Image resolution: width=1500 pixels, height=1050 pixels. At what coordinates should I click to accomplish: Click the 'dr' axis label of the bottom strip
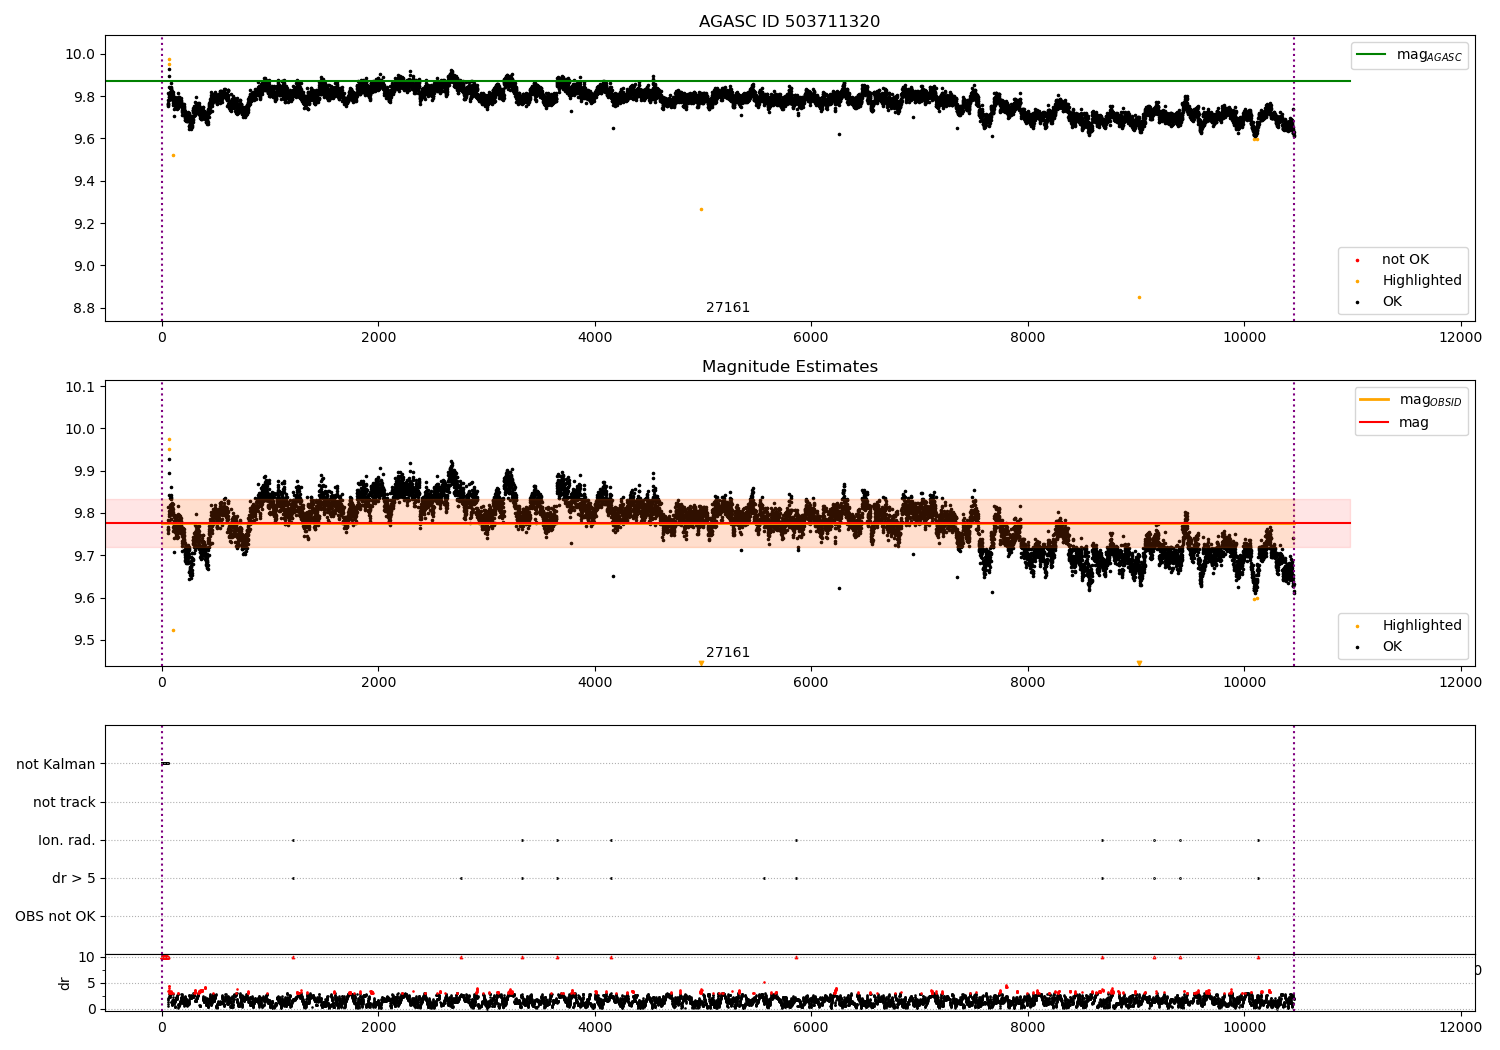pyautogui.click(x=65, y=983)
